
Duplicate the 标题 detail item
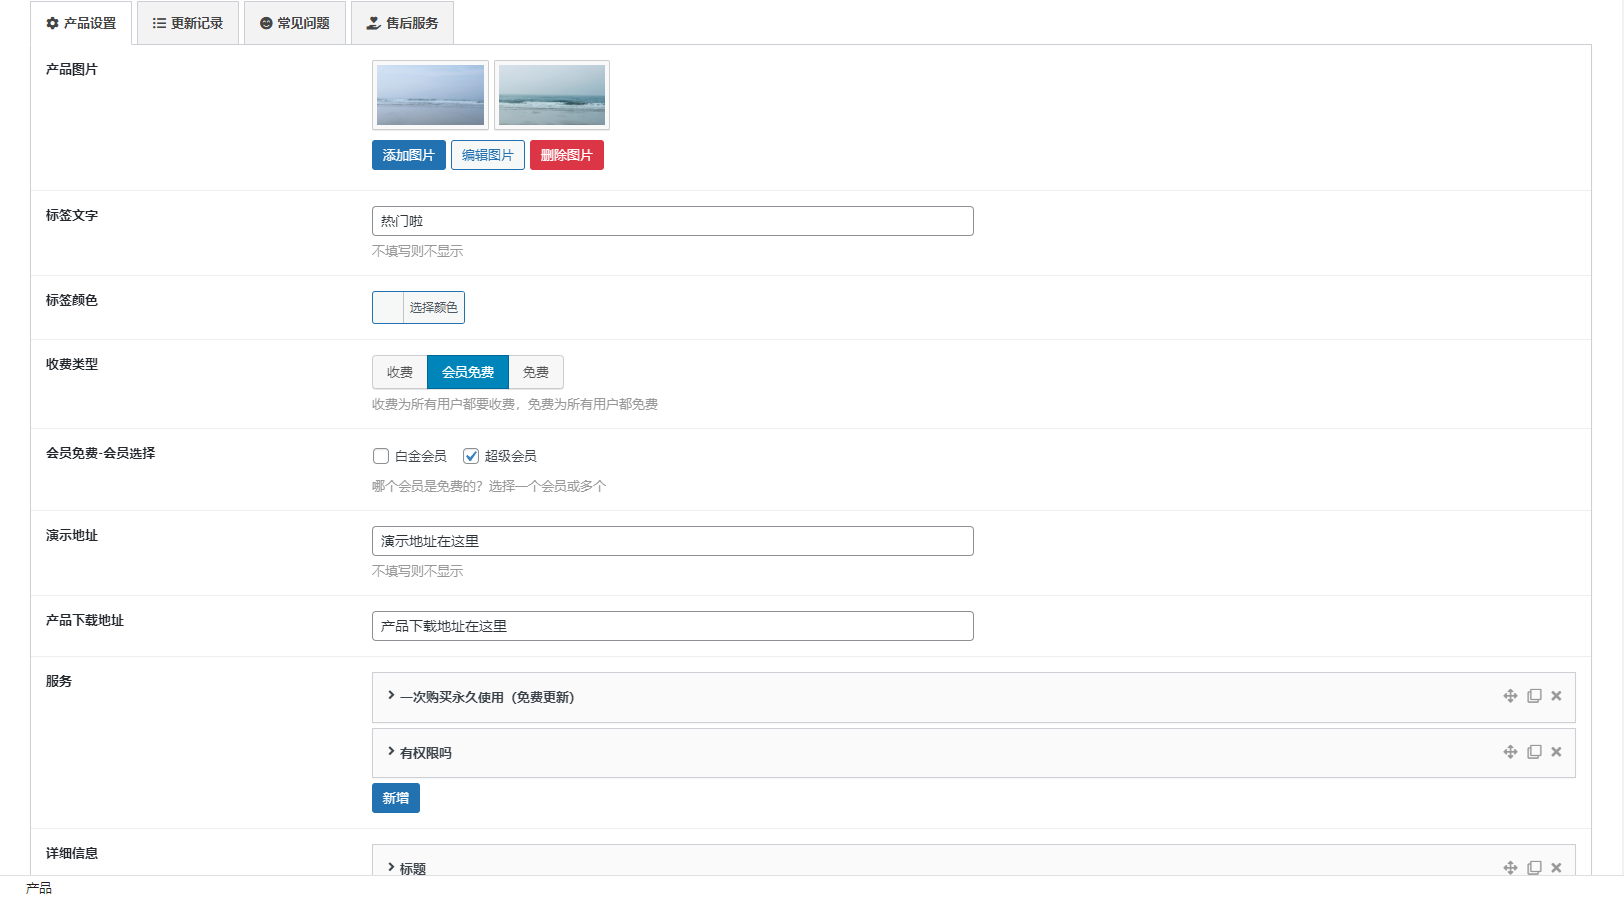[x=1534, y=867]
